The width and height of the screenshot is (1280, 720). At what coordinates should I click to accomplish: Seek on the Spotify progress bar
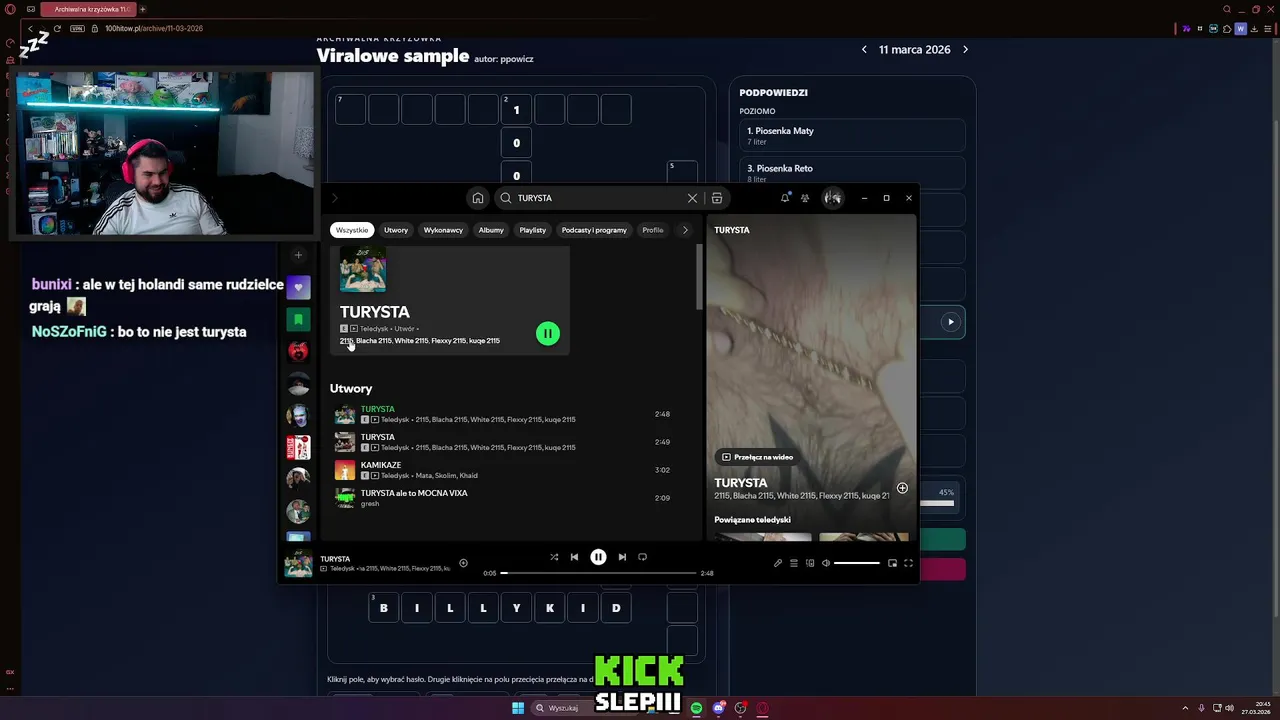point(598,573)
